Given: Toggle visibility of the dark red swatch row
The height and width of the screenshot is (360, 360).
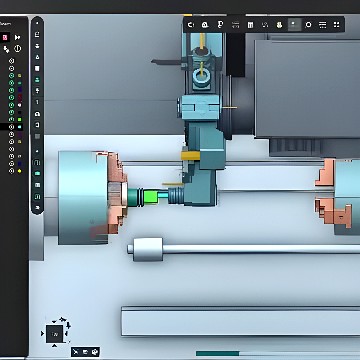Looking at the screenshot, I should point(11,97).
